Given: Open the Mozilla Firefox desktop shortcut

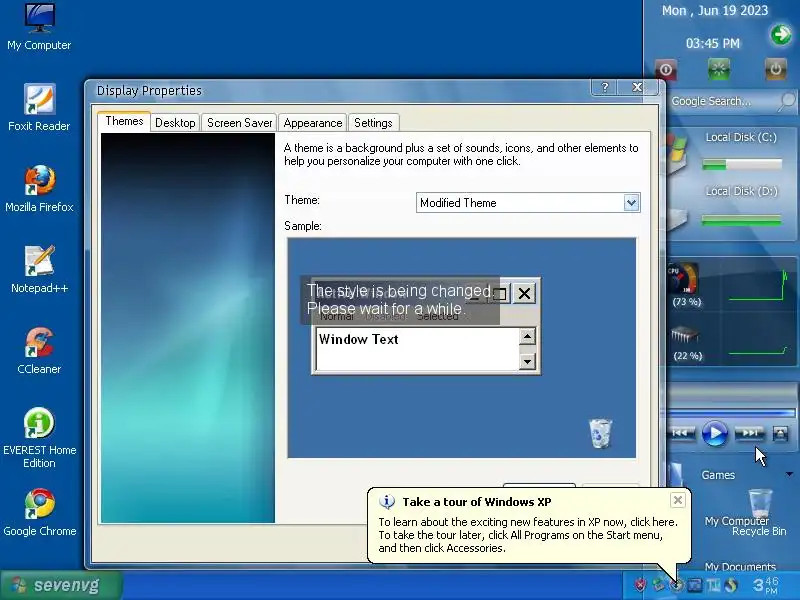Looking at the screenshot, I should (x=39, y=189).
